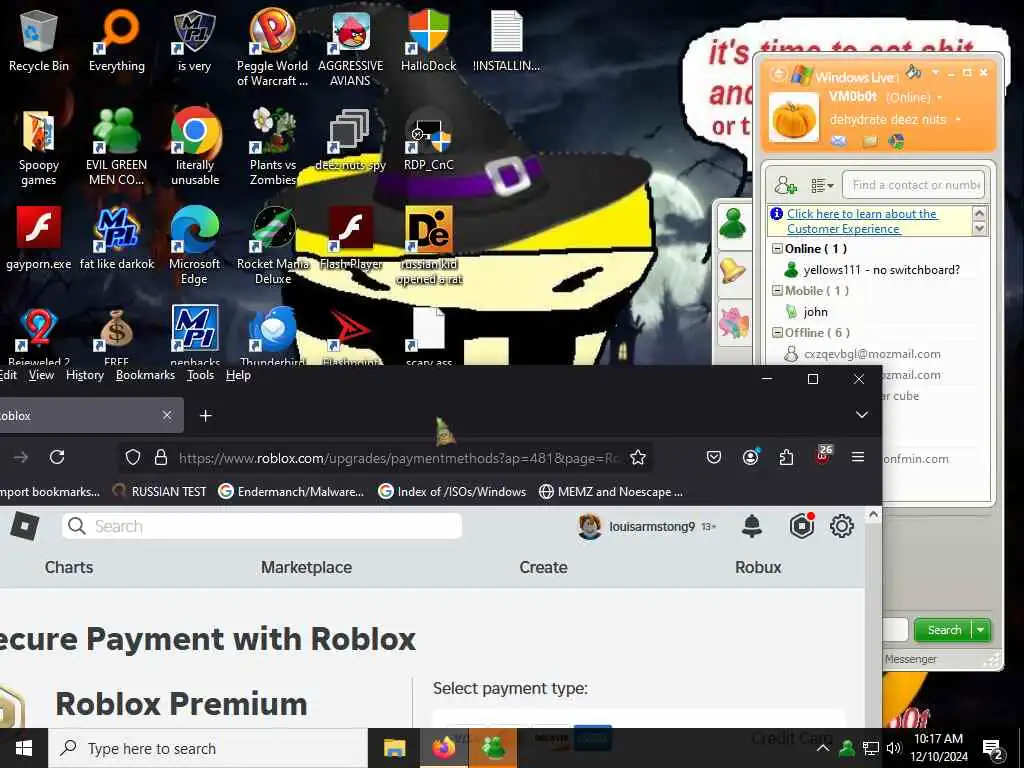The height and width of the screenshot is (768, 1024).
Task: Show hidden system tray icons
Action: [823, 748]
